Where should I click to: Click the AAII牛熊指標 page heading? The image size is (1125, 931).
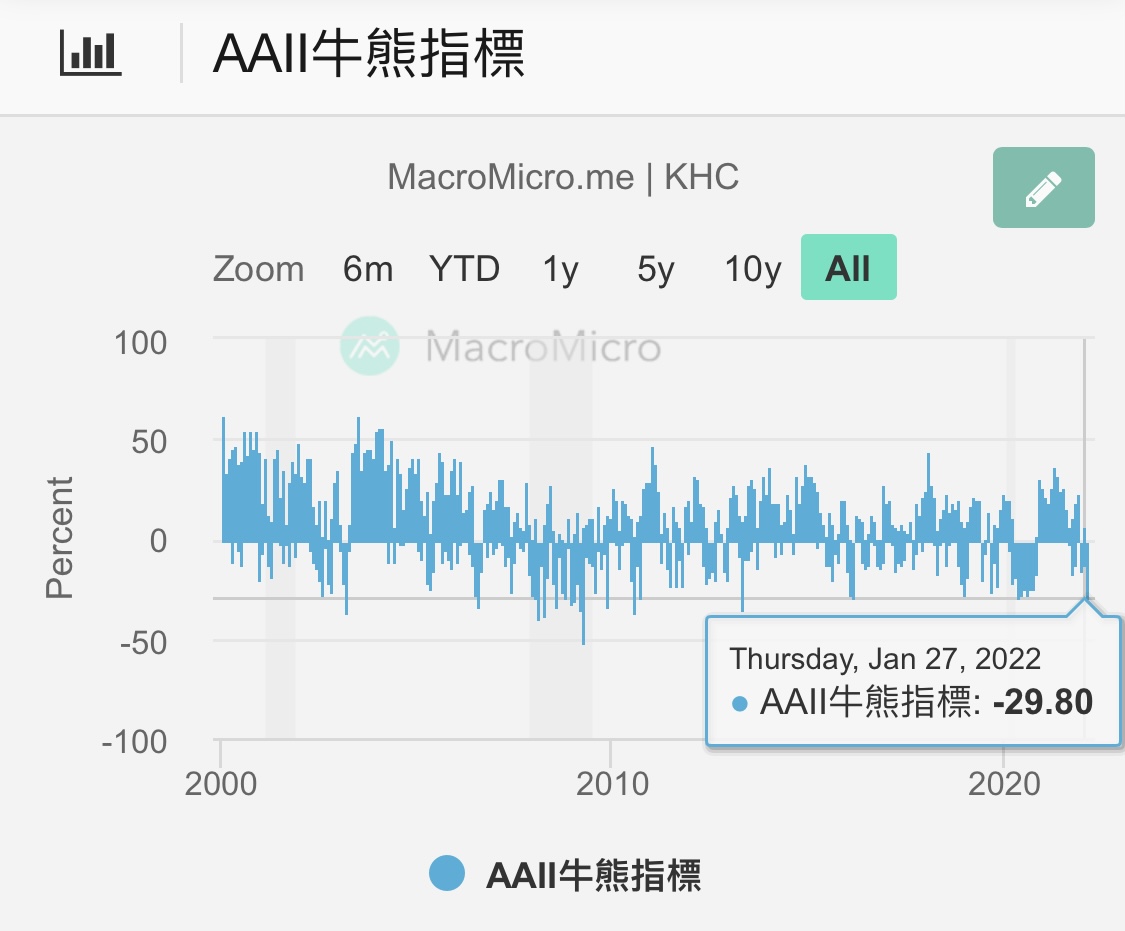point(369,54)
